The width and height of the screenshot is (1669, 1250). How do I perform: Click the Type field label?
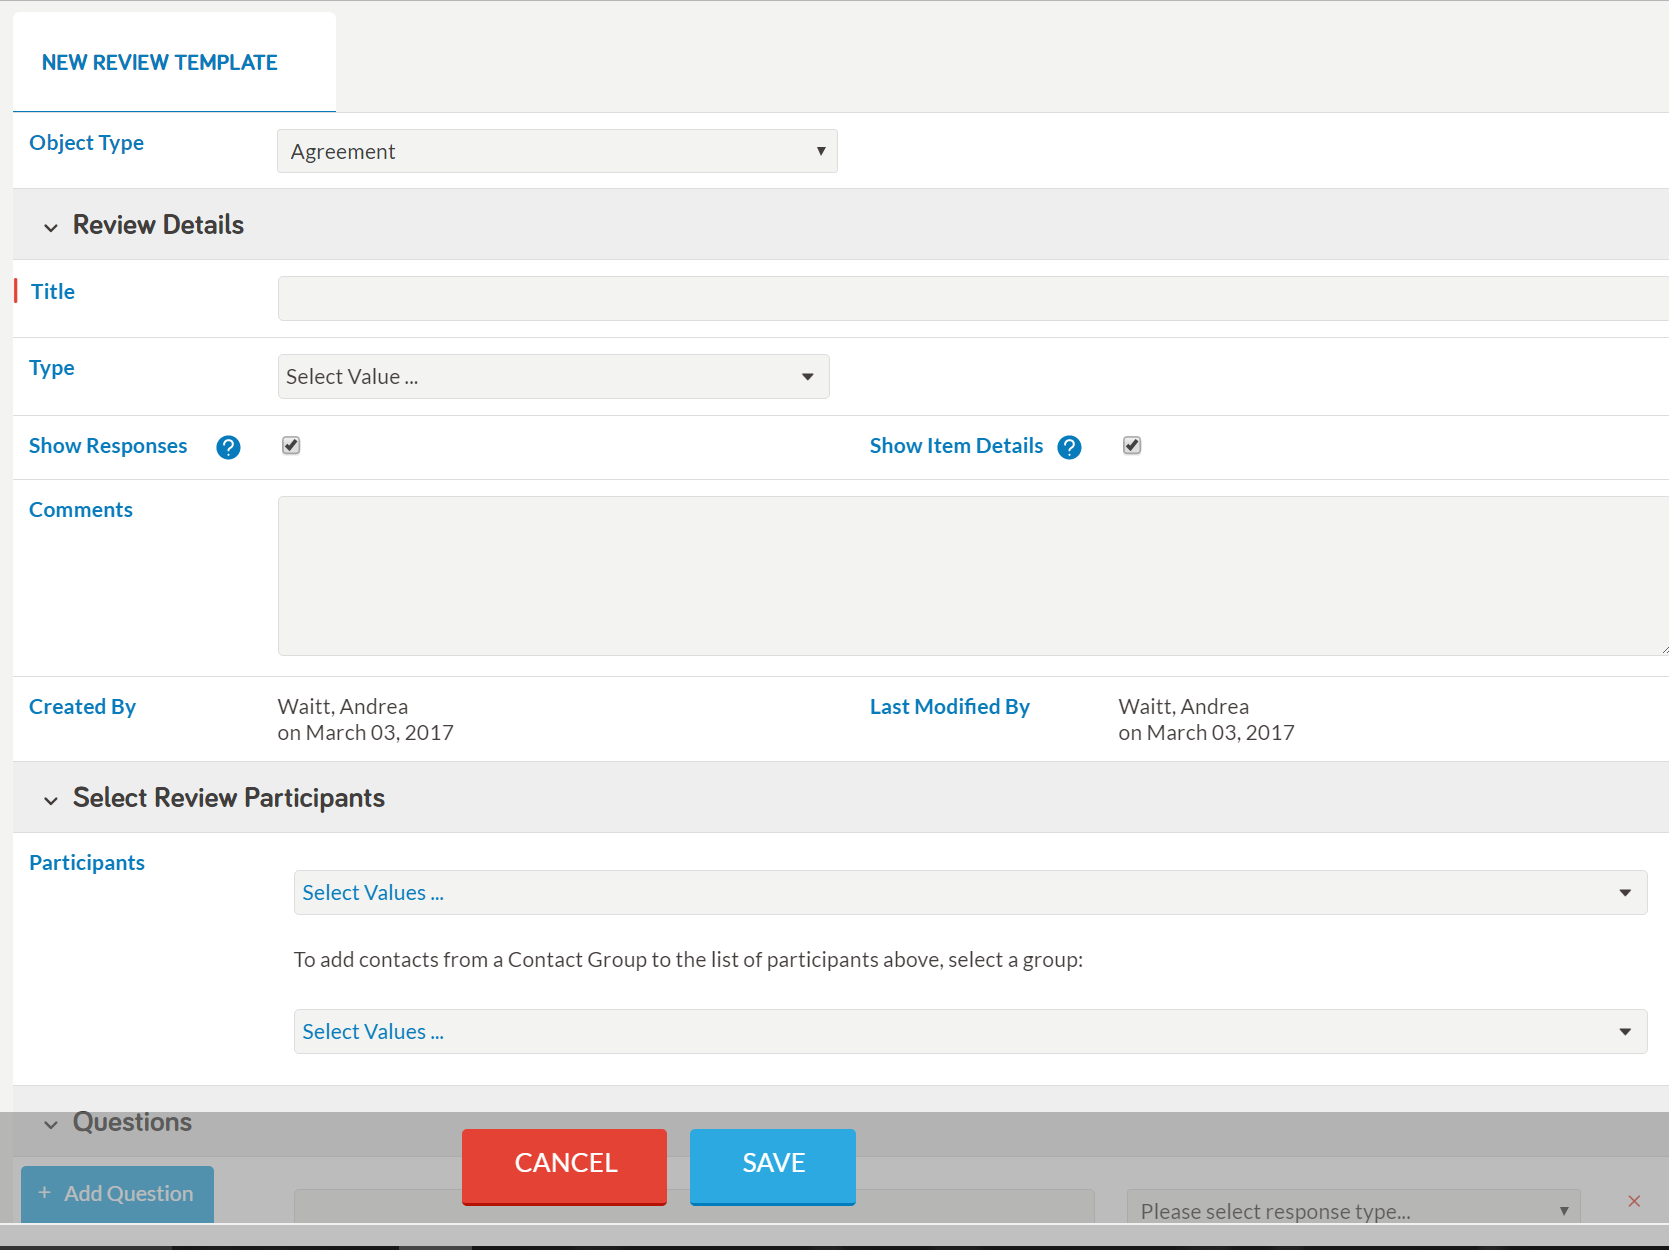[x=52, y=368]
